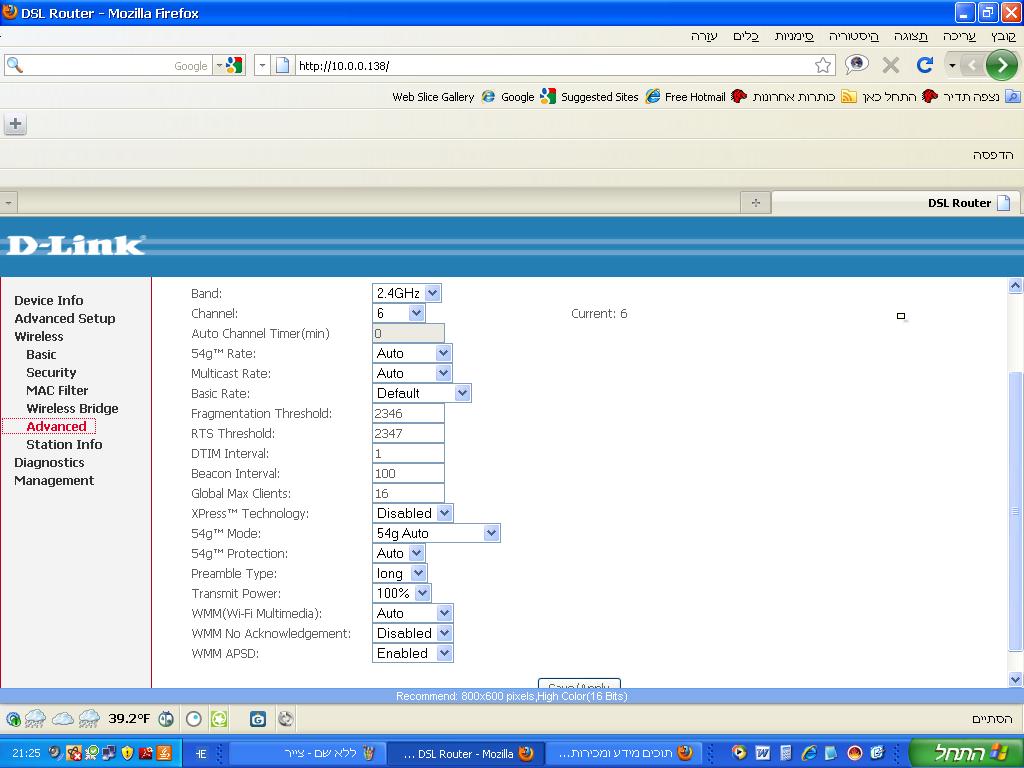Click the weather temperature 39.2°F indicator
This screenshot has width=1024, height=768.
(129, 719)
